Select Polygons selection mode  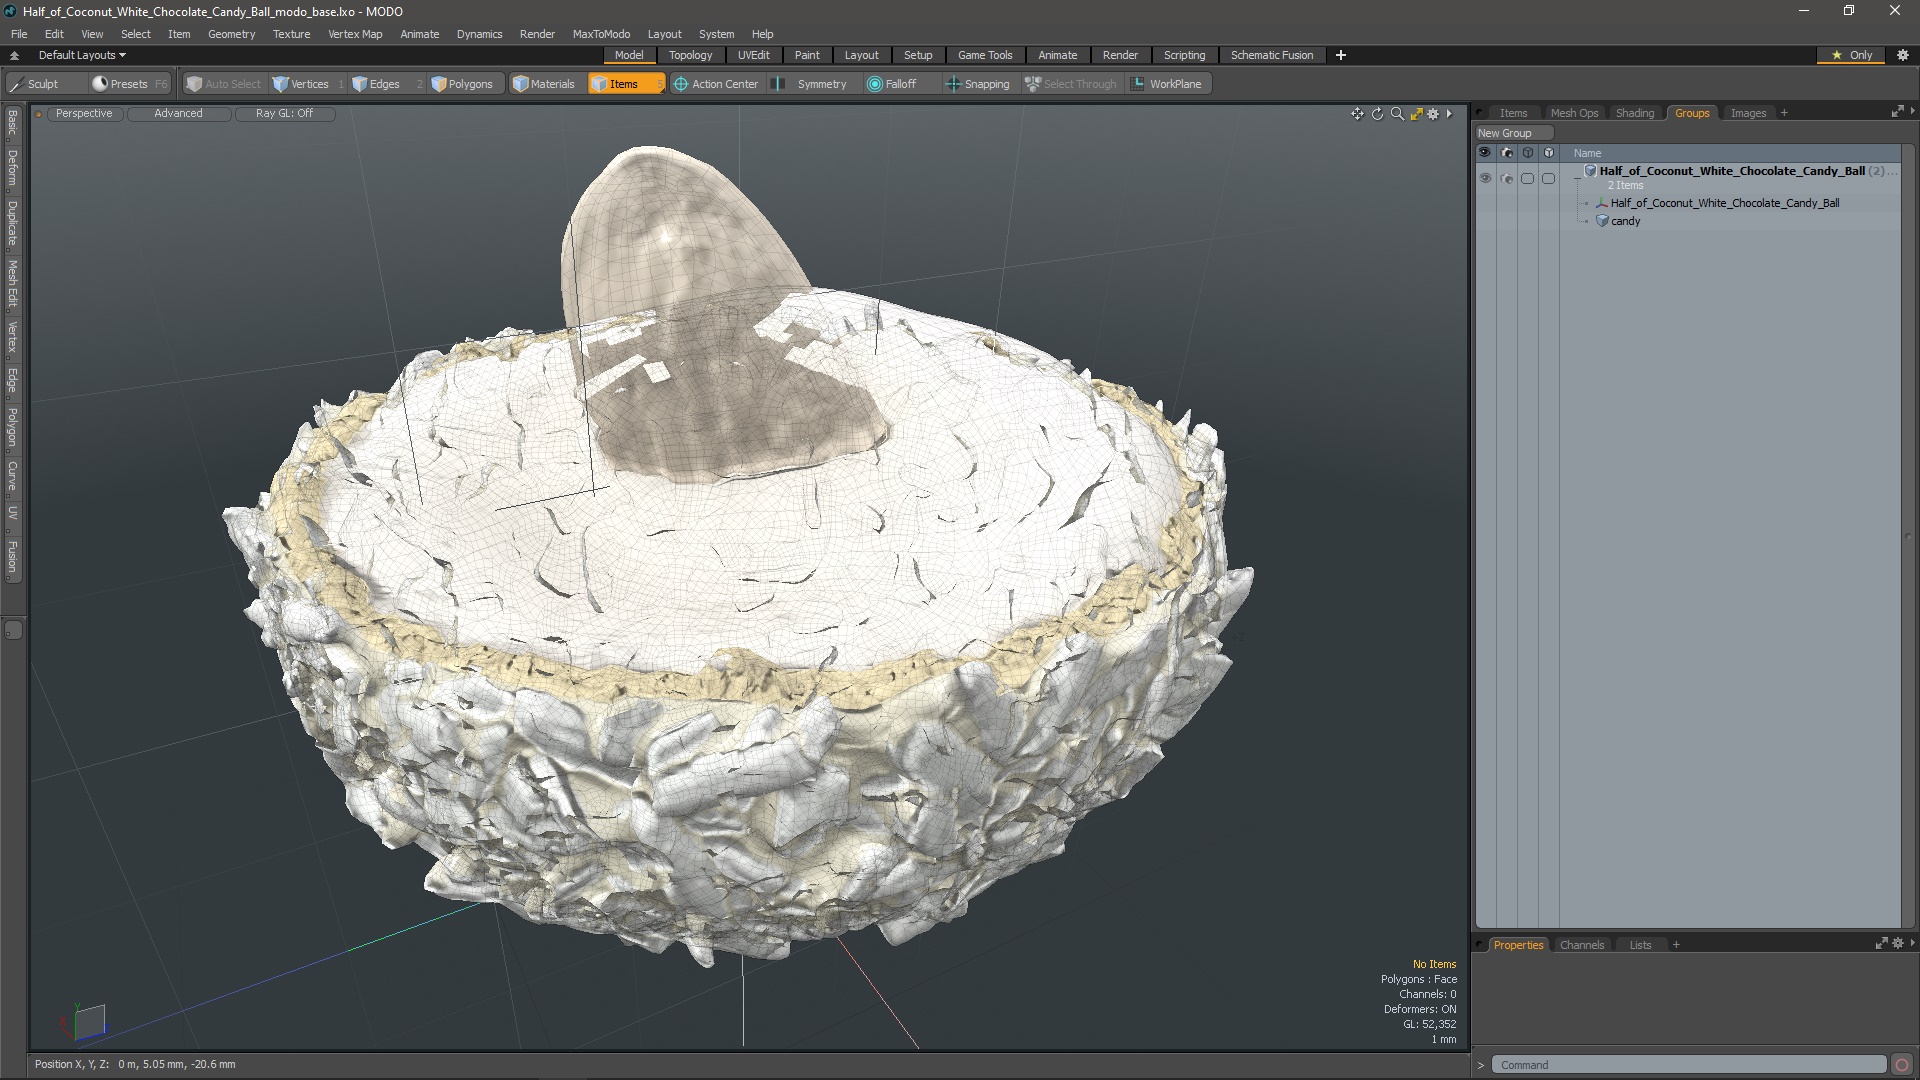point(462,84)
